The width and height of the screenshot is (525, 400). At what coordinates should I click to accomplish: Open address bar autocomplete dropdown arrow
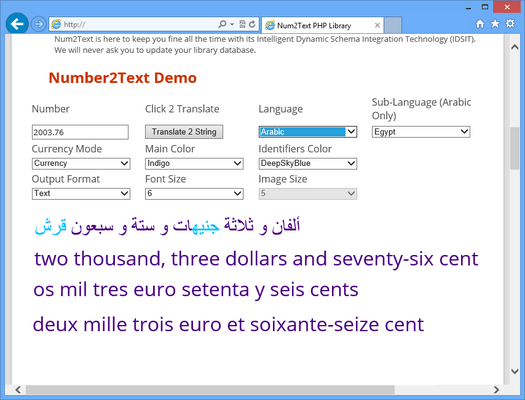click(232, 24)
